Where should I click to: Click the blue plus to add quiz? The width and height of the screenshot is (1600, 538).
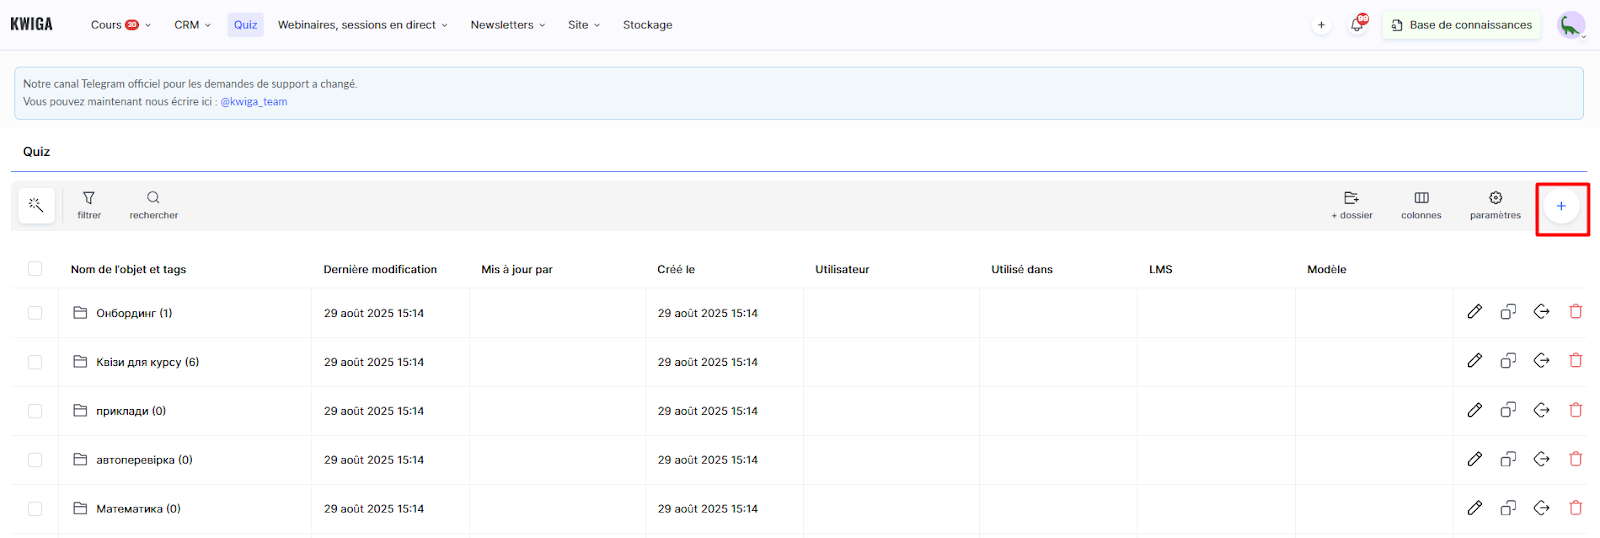[x=1561, y=206]
